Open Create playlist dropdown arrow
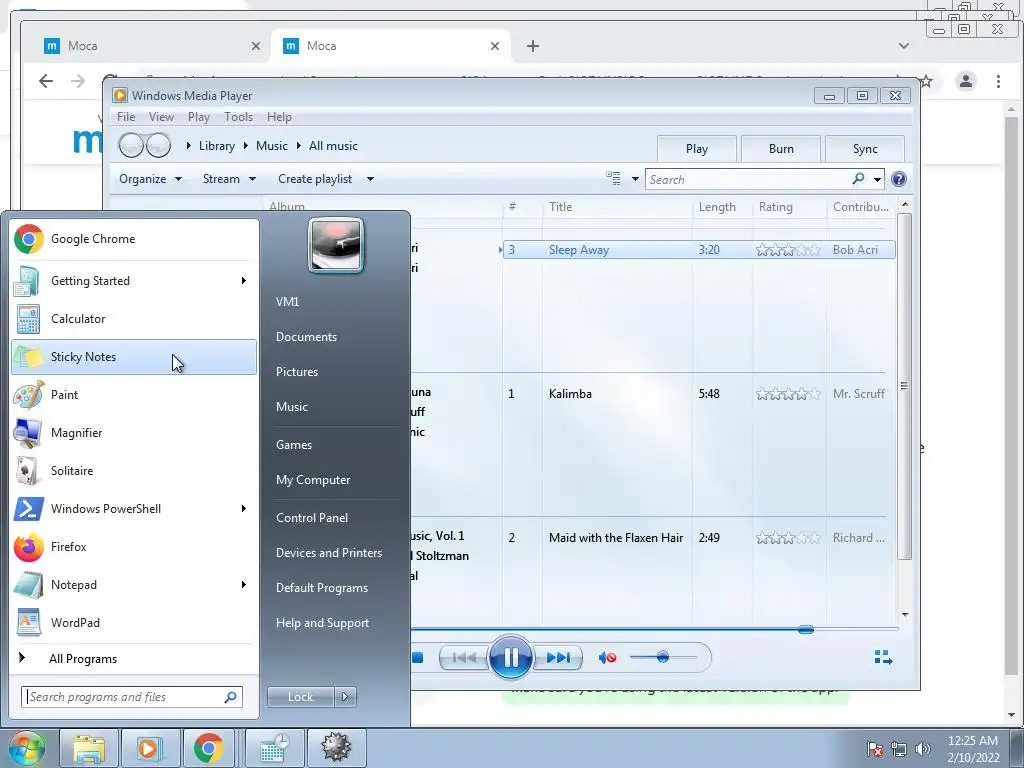Screen dimensions: 1024x768 point(370,179)
